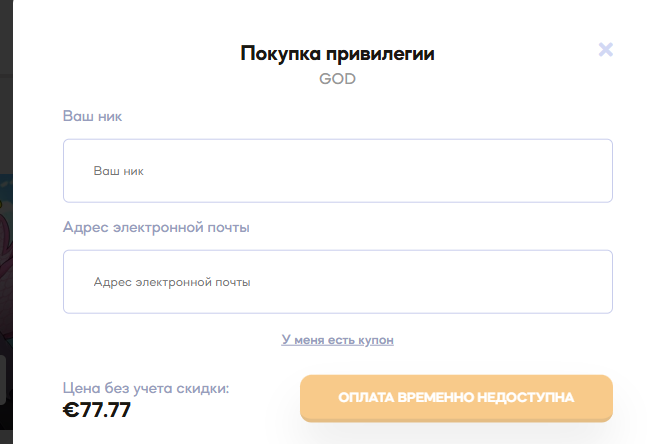Close the purchase dialog with the X icon

[x=605, y=50]
